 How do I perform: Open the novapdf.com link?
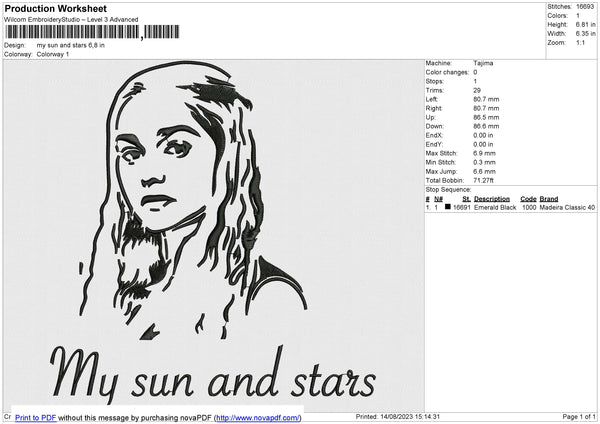pos(258,418)
